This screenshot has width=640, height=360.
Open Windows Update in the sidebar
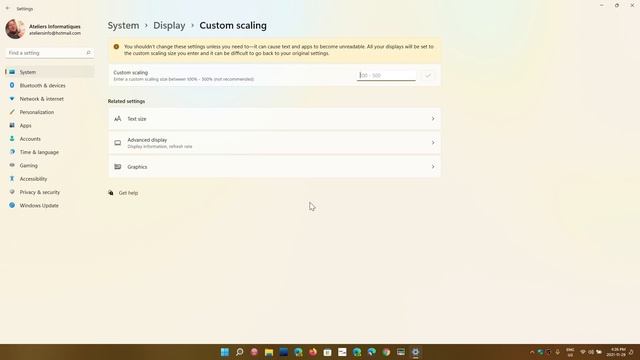50,205
